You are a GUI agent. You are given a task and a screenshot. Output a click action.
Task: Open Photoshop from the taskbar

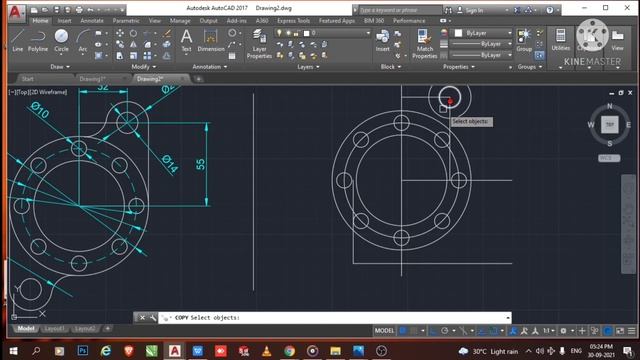coord(83,351)
